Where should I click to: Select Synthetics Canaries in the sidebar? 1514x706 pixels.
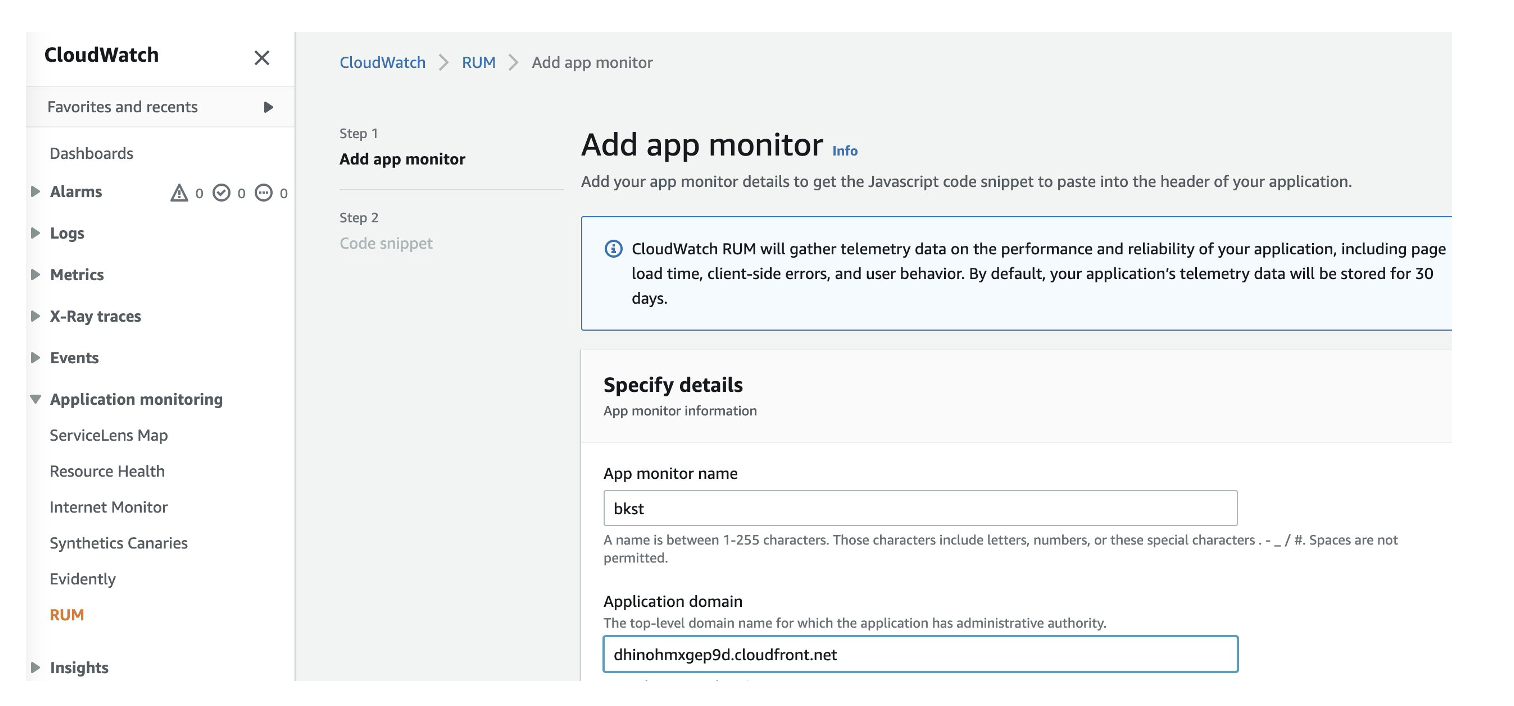118,542
